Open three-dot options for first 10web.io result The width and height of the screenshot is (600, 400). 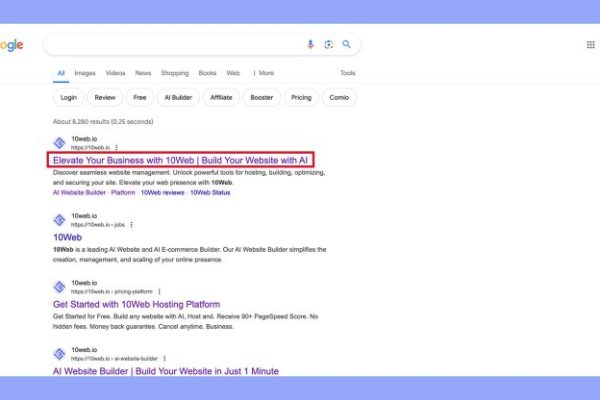pyautogui.click(x=116, y=147)
